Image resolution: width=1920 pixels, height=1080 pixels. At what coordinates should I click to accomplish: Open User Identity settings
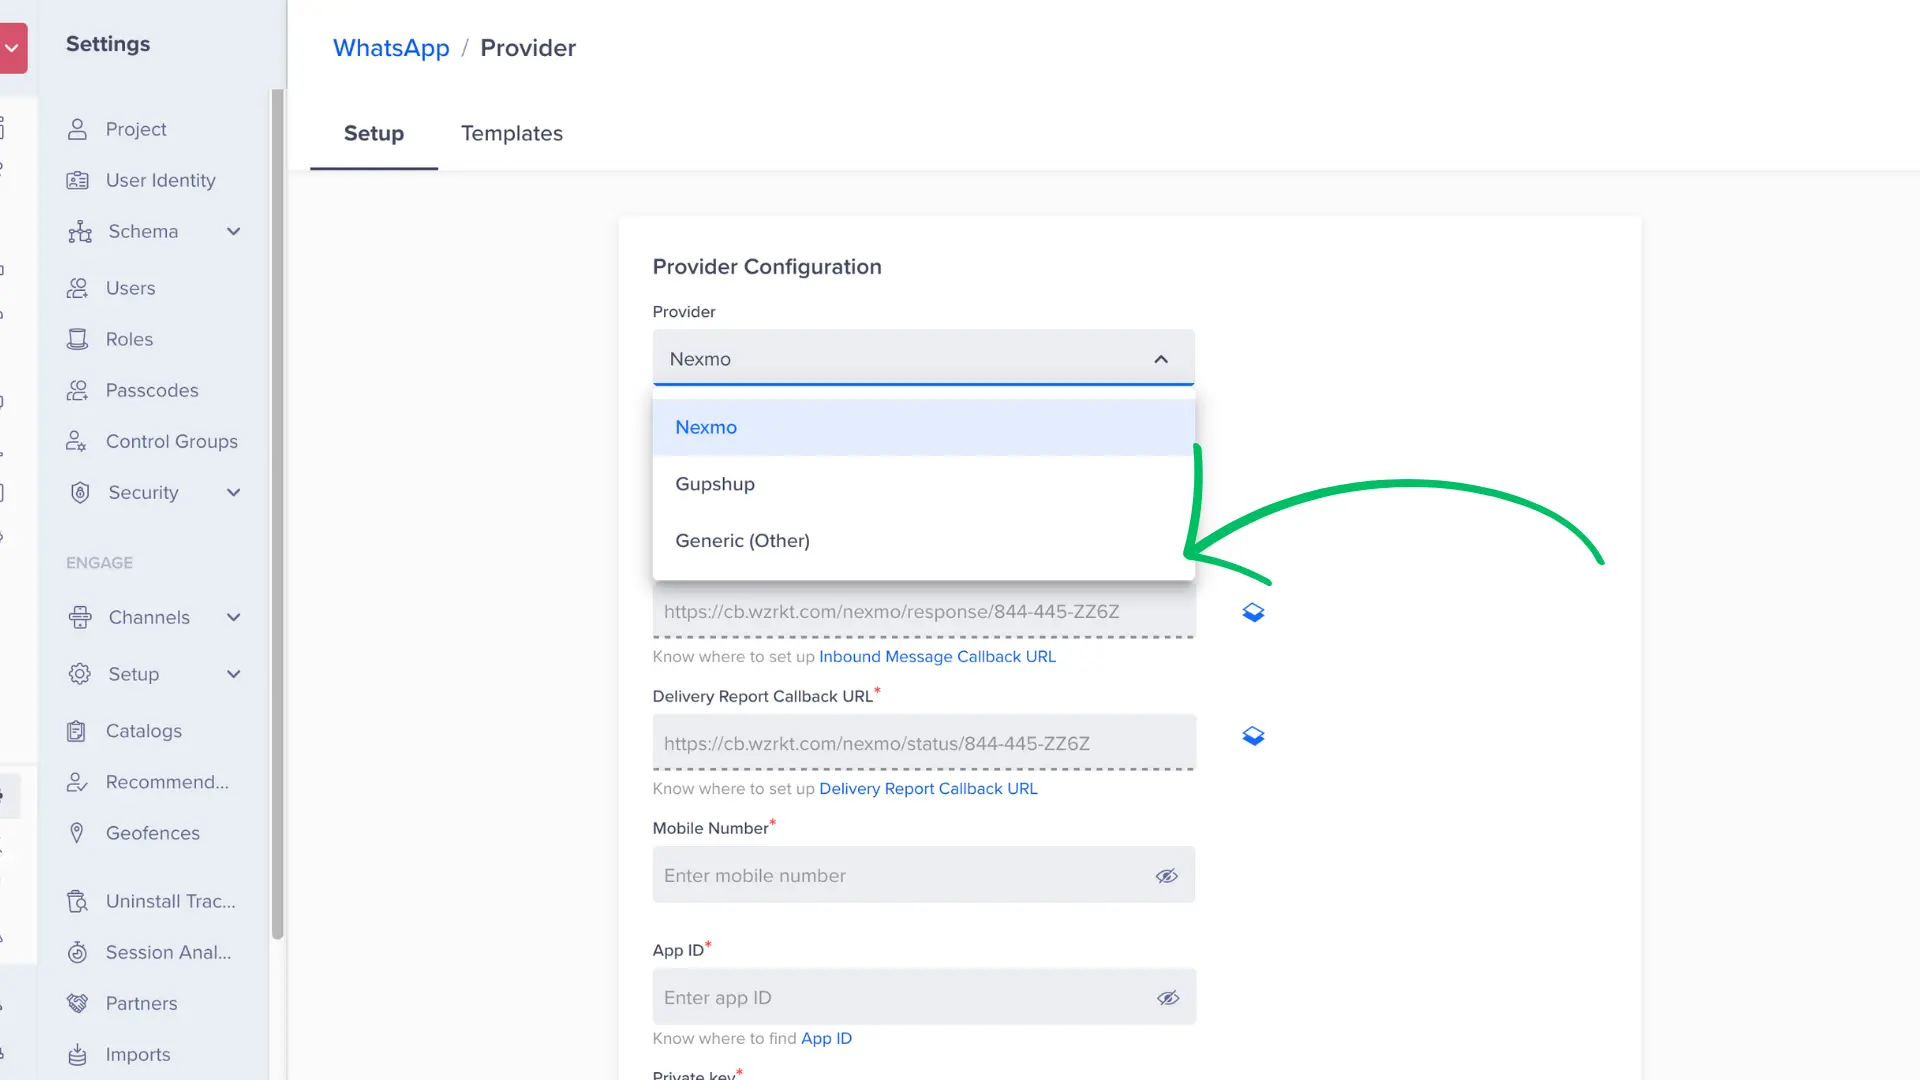[x=160, y=180]
